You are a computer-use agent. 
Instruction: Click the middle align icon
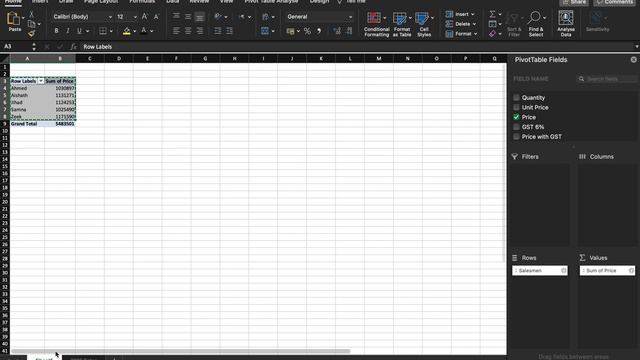pyautogui.click(x=188, y=16)
